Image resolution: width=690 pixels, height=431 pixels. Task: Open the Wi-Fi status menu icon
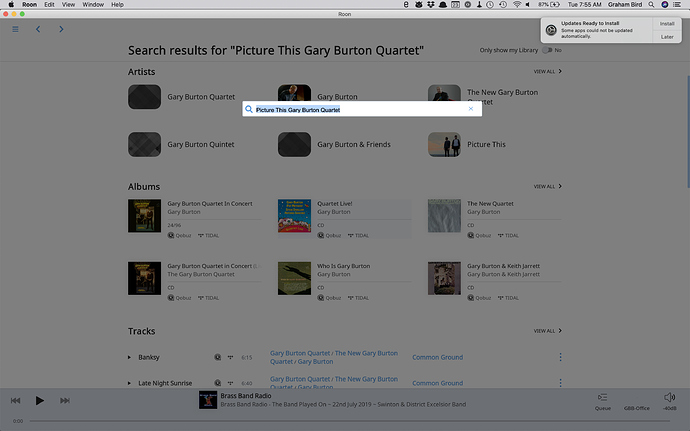click(517, 4)
